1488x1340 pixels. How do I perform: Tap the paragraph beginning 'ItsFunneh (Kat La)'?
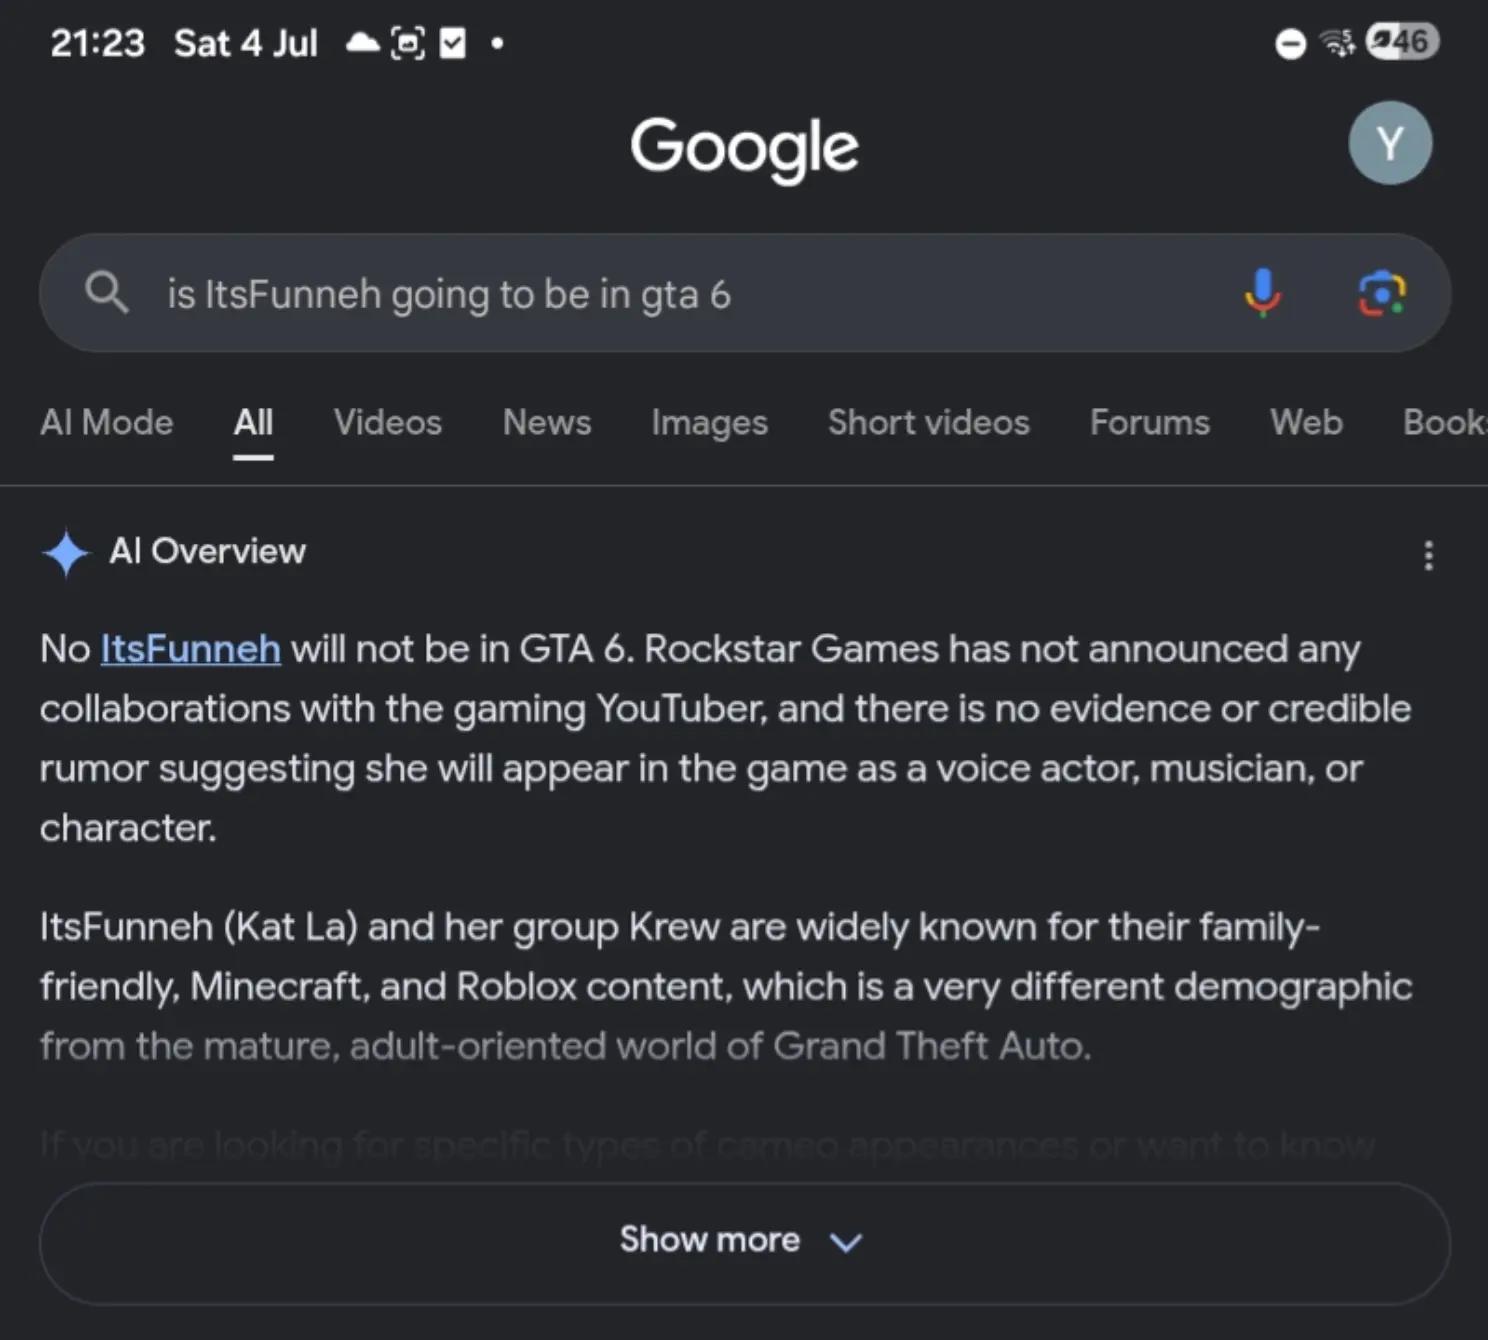(726, 986)
